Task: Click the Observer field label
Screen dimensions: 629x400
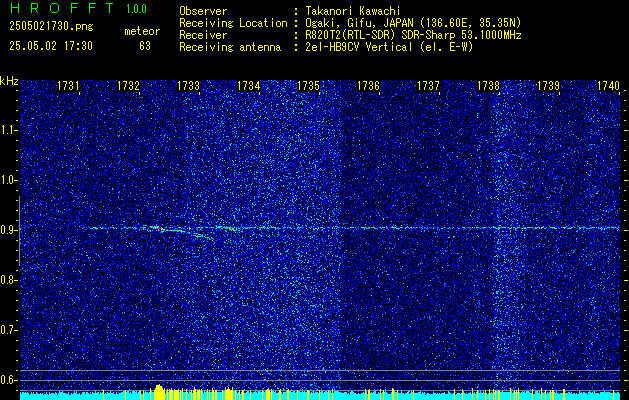Action: [x=203, y=11]
